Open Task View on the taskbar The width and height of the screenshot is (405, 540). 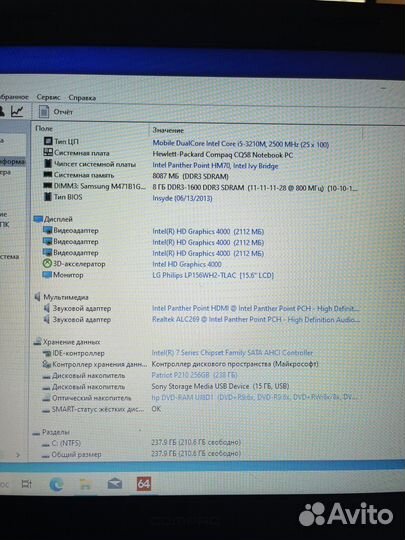tap(27, 484)
